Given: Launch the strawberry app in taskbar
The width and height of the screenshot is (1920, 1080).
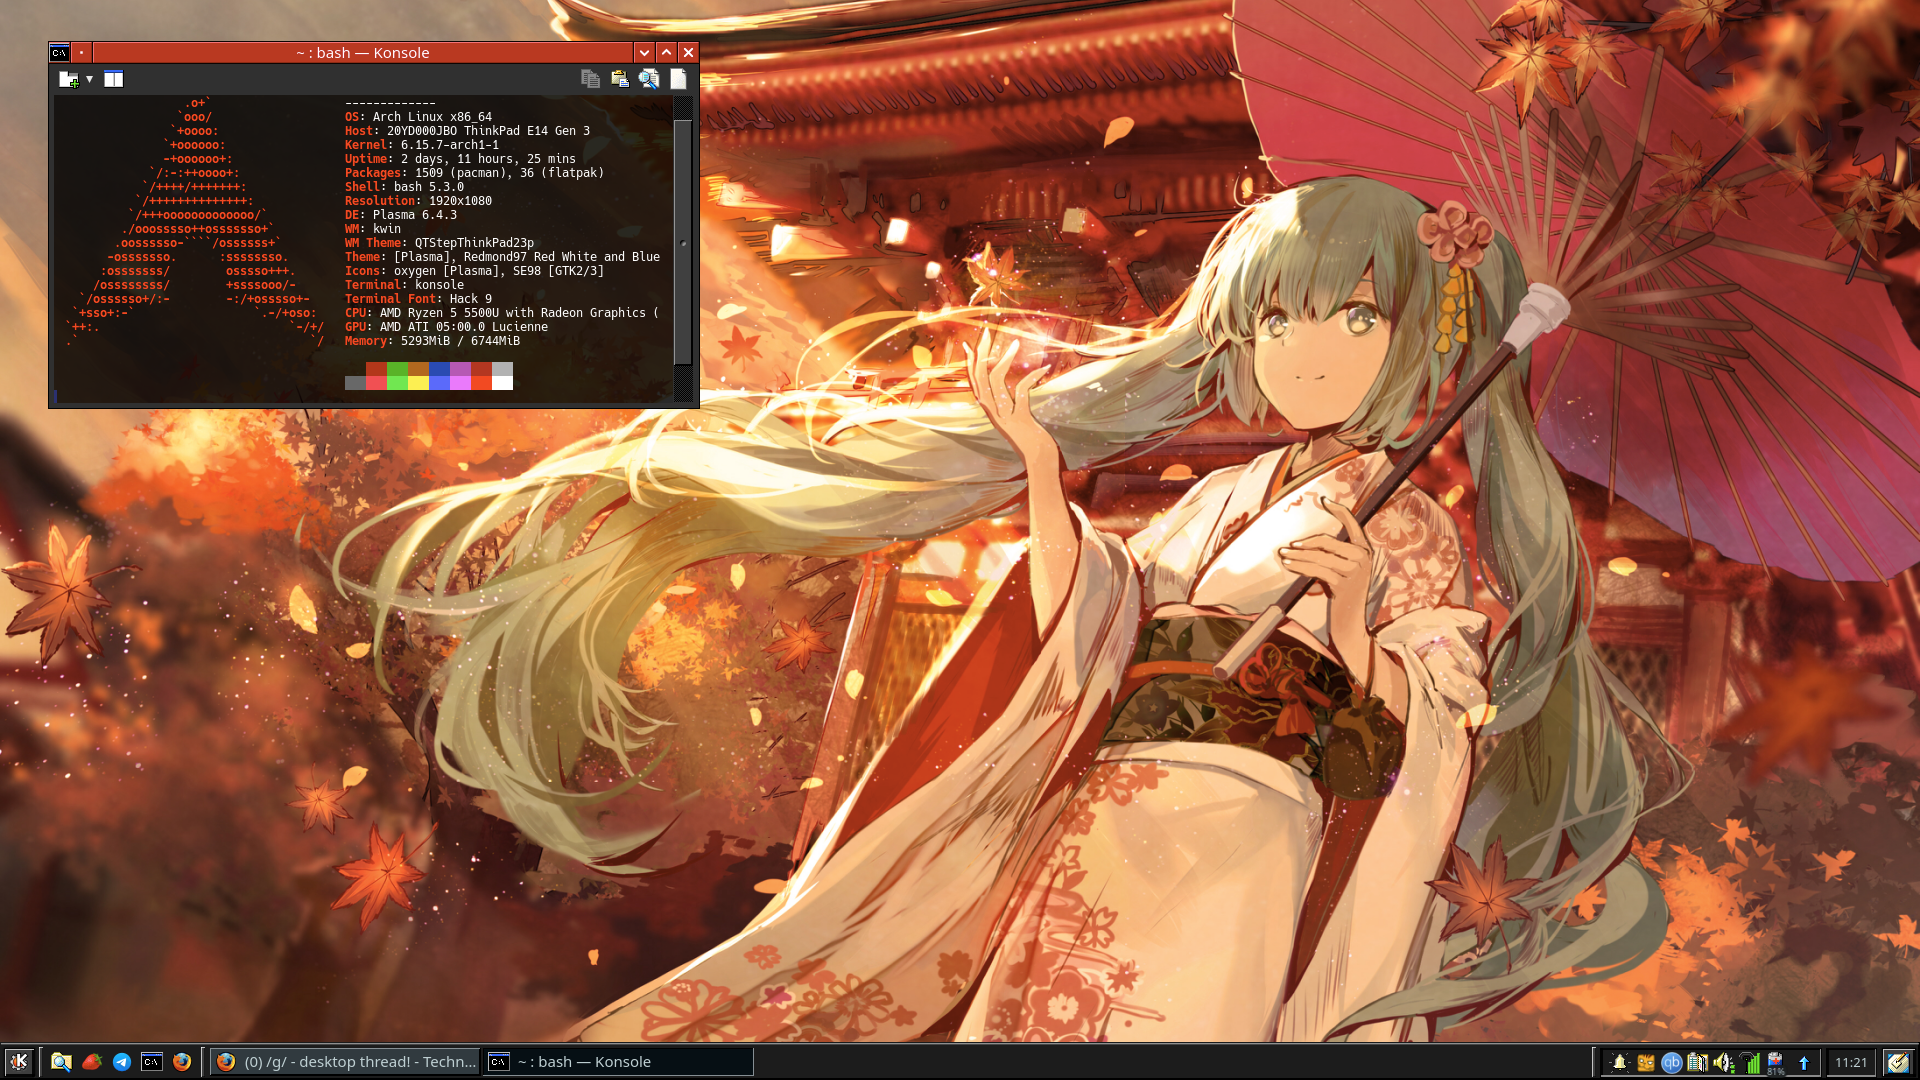Looking at the screenshot, I should pyautogui.click(x=92, y=1062).
